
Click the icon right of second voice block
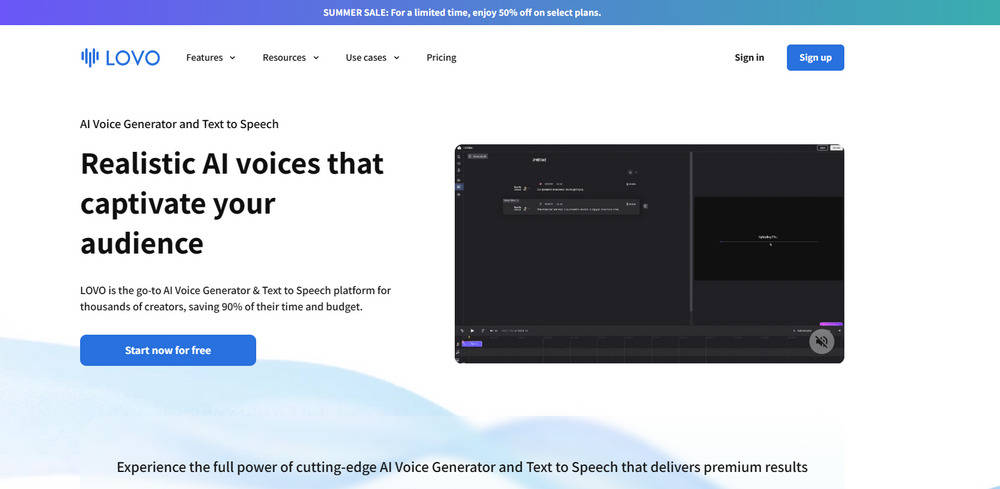pyautogui.click(x=645, y=206)
